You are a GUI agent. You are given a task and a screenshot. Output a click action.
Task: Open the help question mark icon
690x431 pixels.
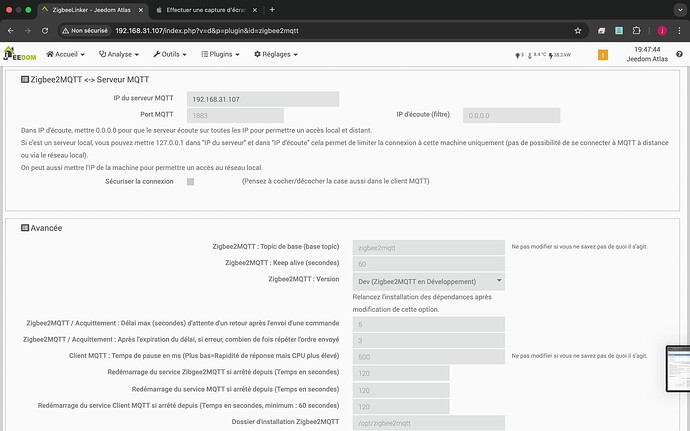679,54
